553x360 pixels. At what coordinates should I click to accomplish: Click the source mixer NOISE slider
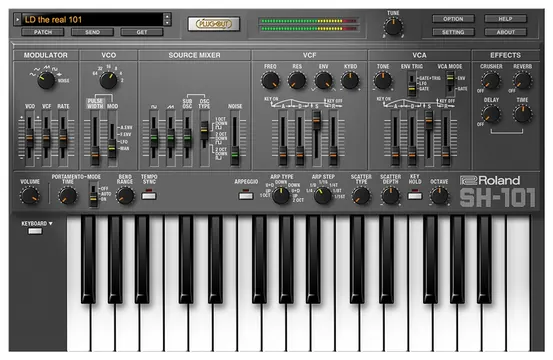pos(235,138)
